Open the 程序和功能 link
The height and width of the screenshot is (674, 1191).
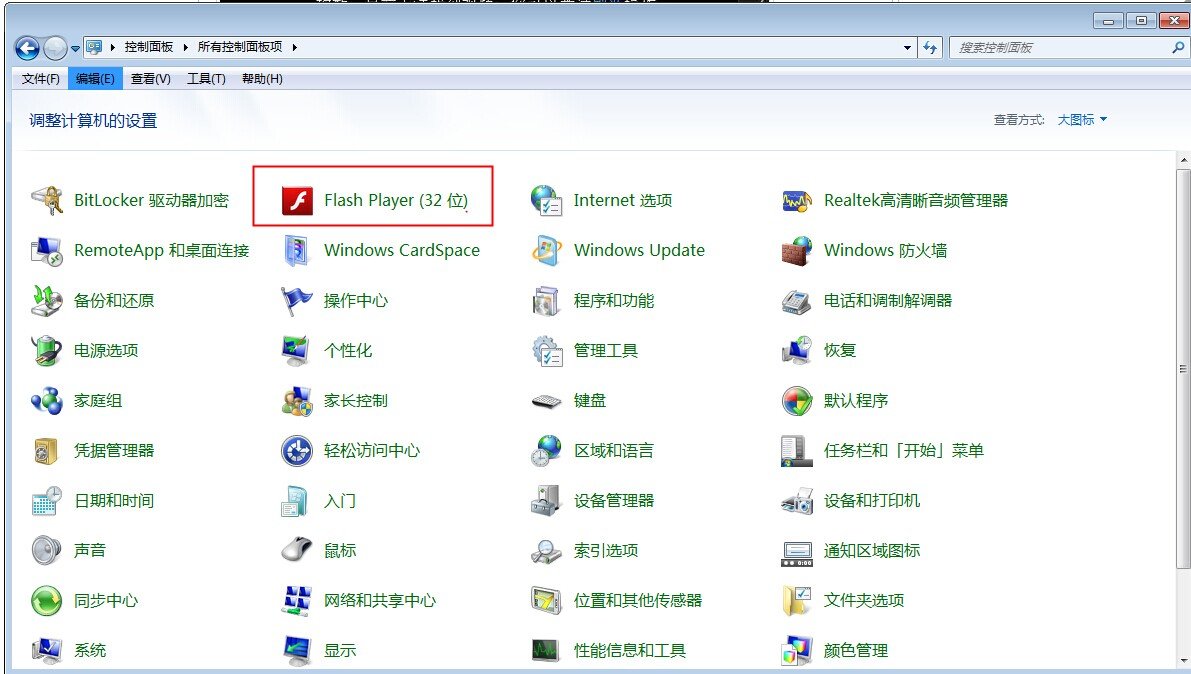click(x=613, y=301)
